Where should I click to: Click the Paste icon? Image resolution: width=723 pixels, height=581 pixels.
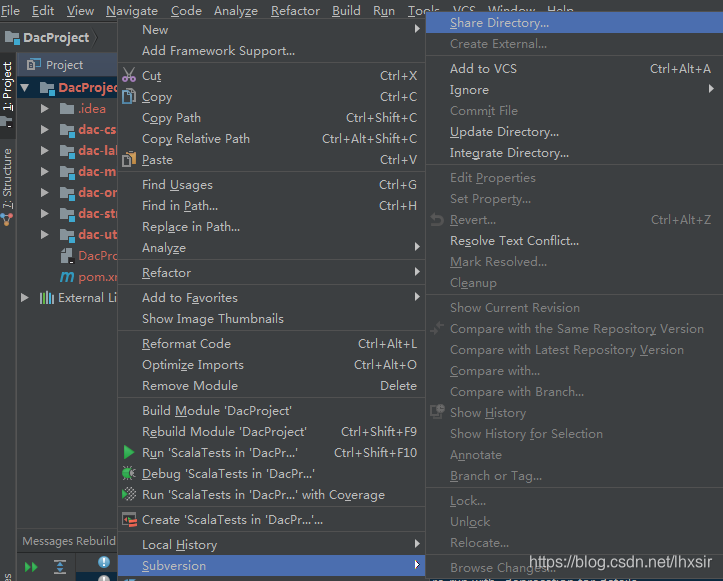pos(129,159)
